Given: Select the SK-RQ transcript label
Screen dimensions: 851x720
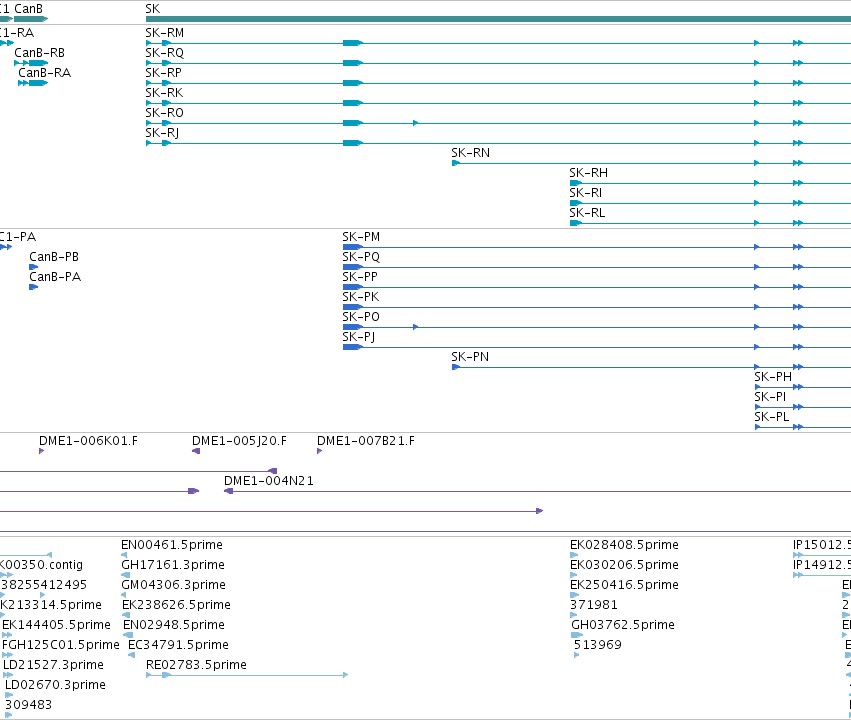Looking at the screenshot, I should click(164, 53).
